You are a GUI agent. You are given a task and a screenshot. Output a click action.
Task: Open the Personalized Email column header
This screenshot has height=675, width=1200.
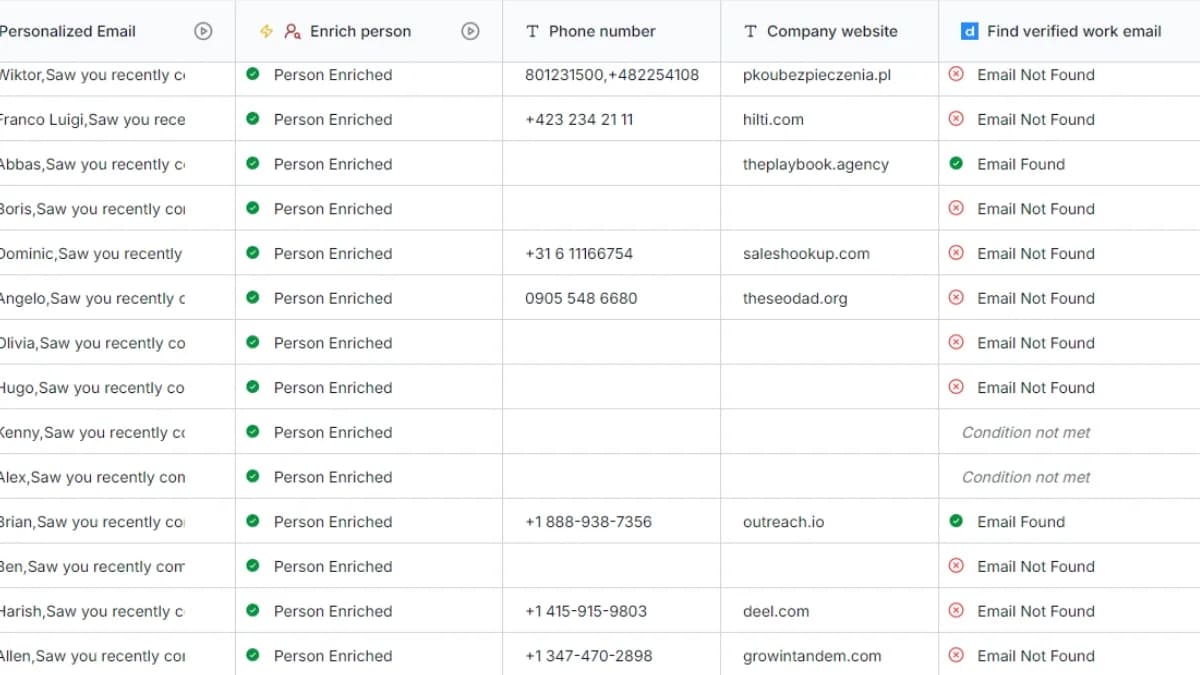70,31
